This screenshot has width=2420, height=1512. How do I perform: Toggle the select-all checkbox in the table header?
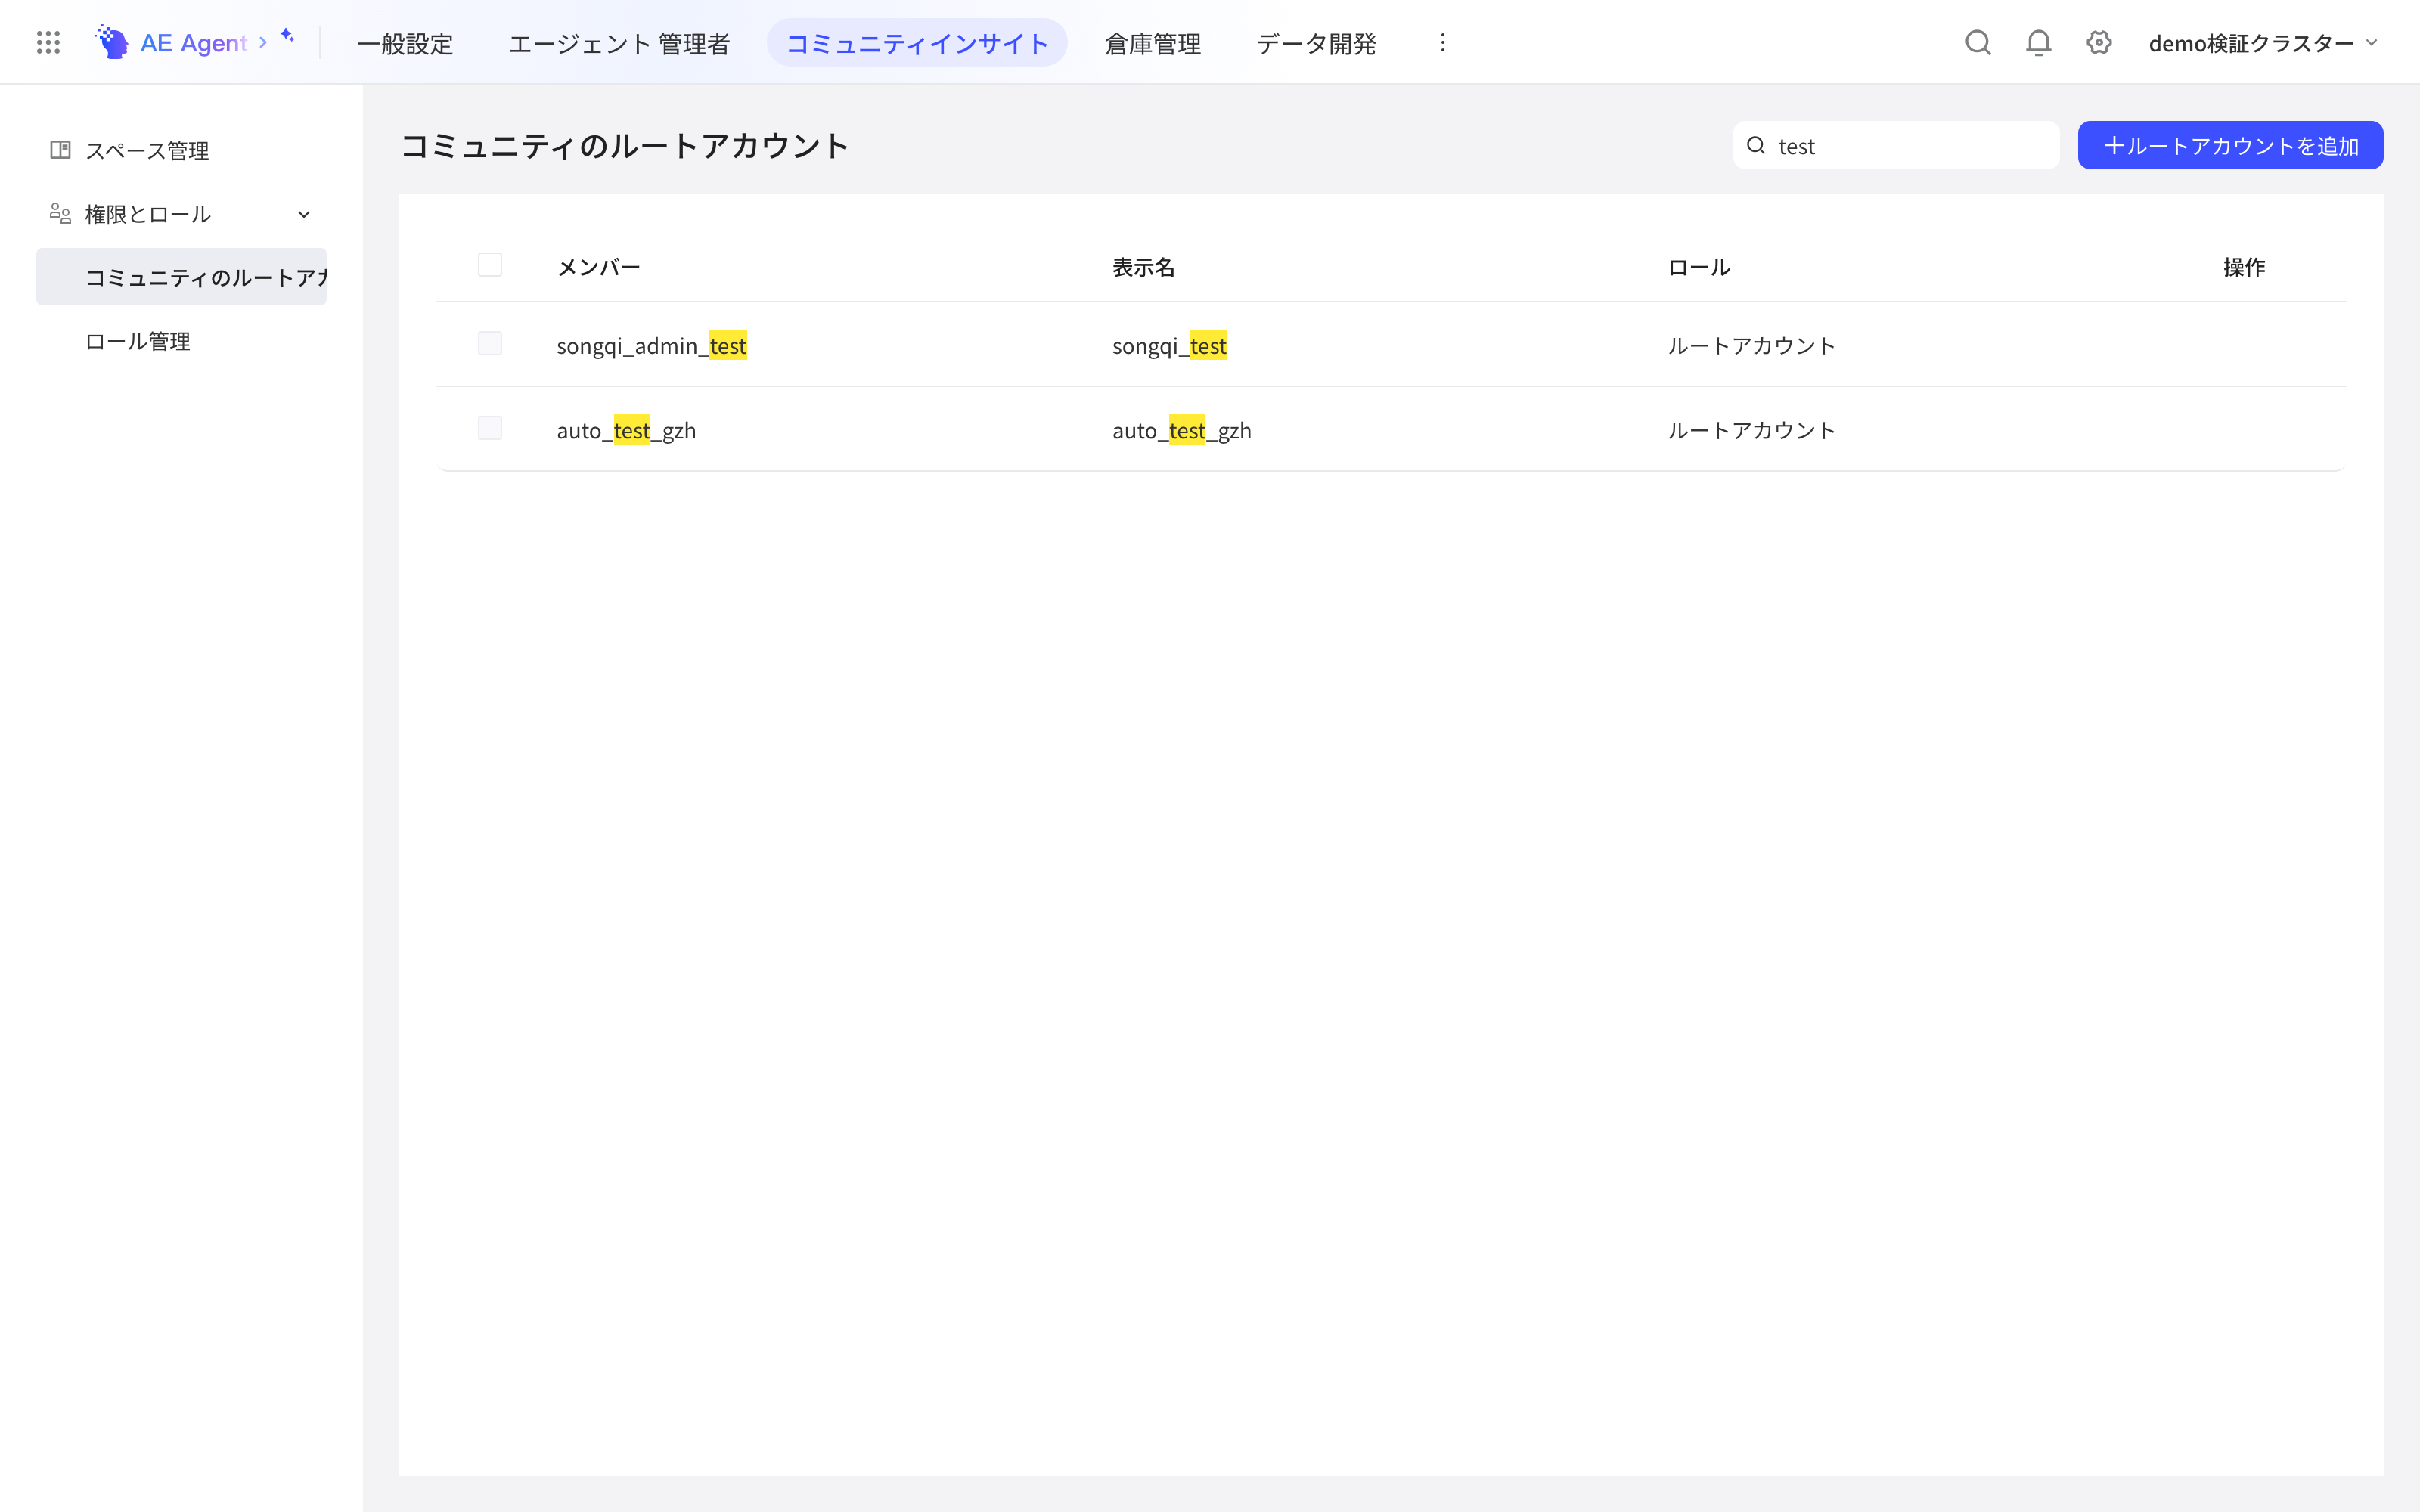click(x=490, y=265)
